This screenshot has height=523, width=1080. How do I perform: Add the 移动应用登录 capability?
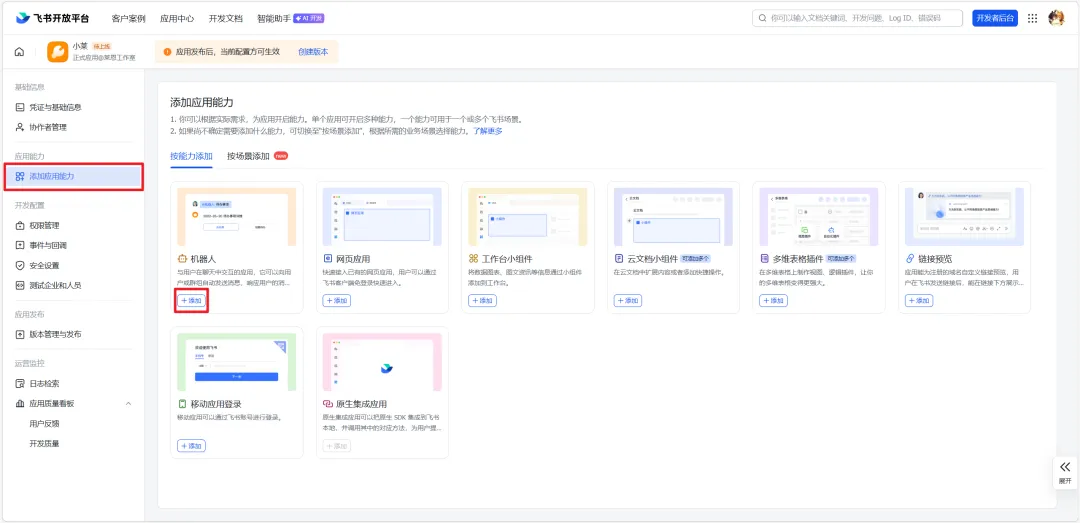pos(191,447)
